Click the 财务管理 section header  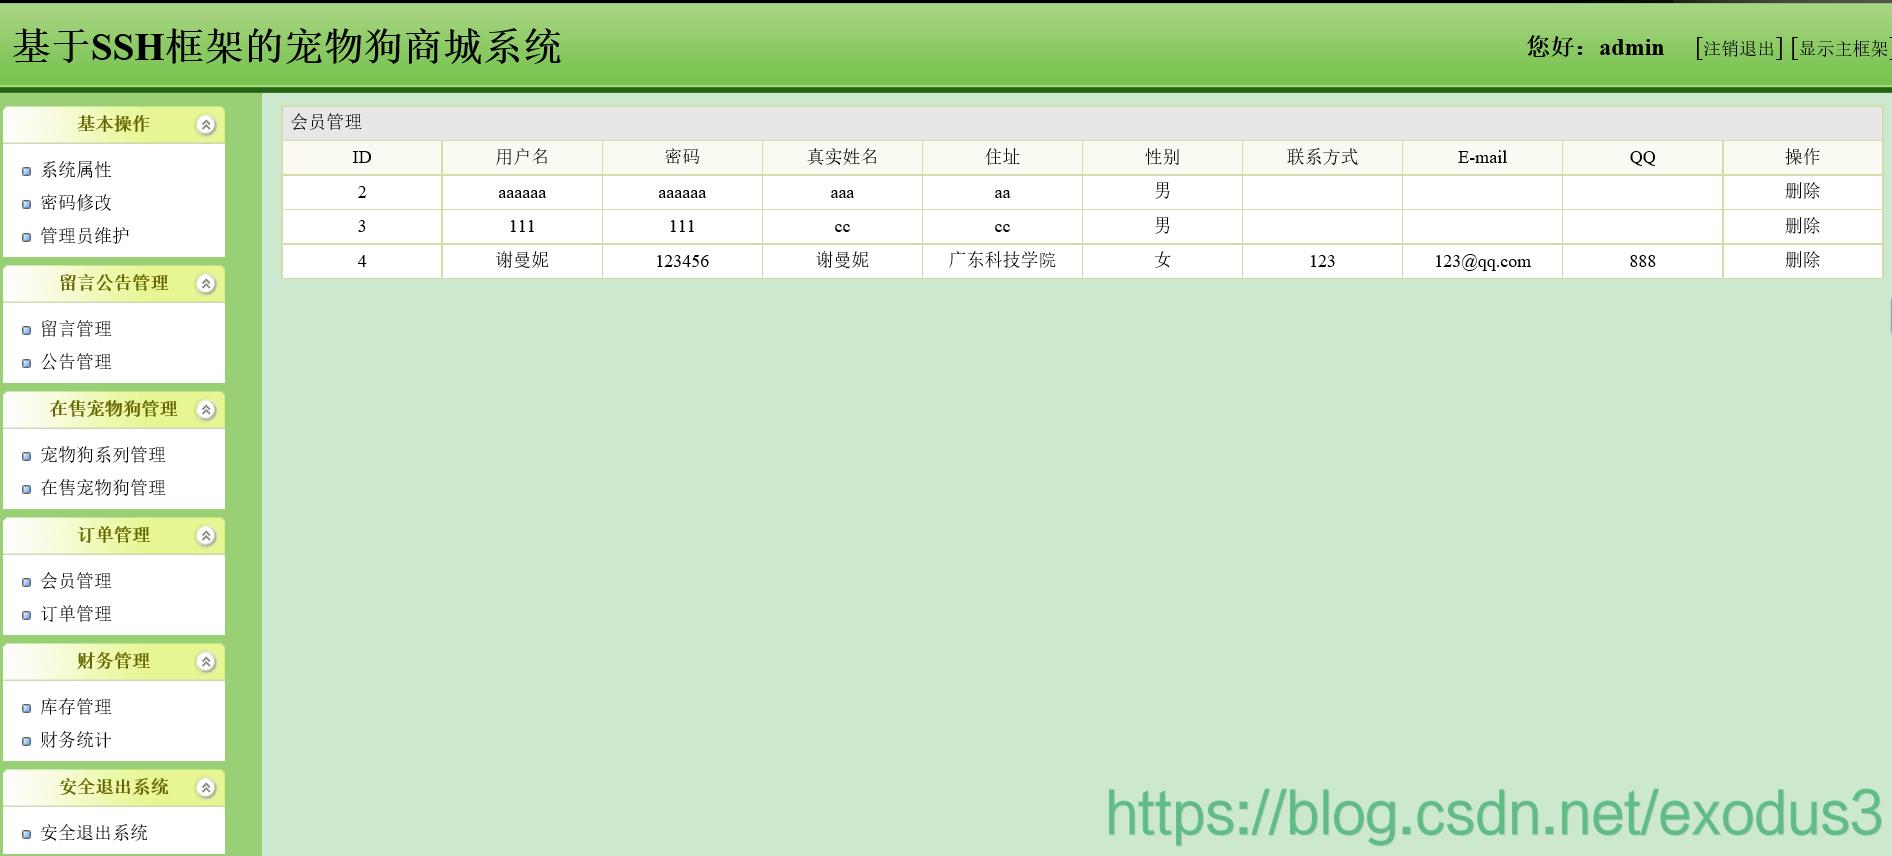(113, 661)
